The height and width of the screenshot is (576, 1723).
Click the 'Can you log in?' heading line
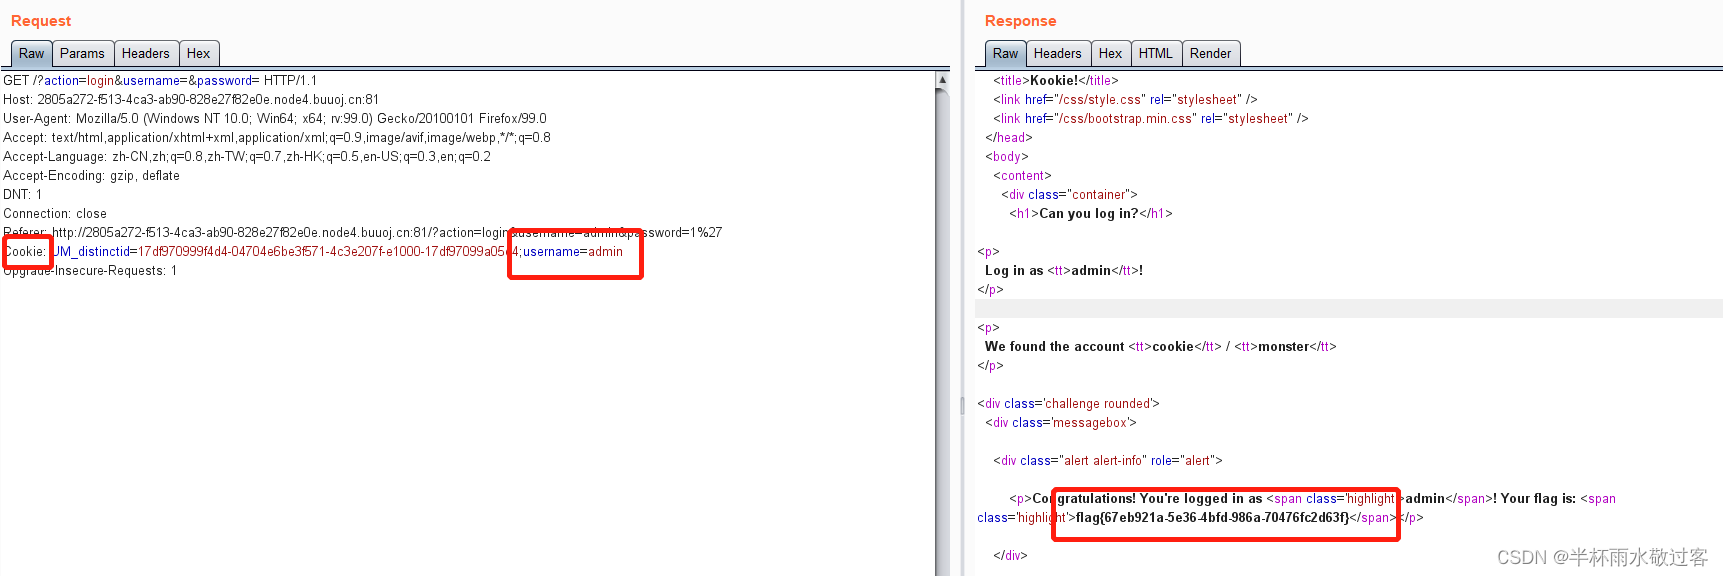(1091, 214)
